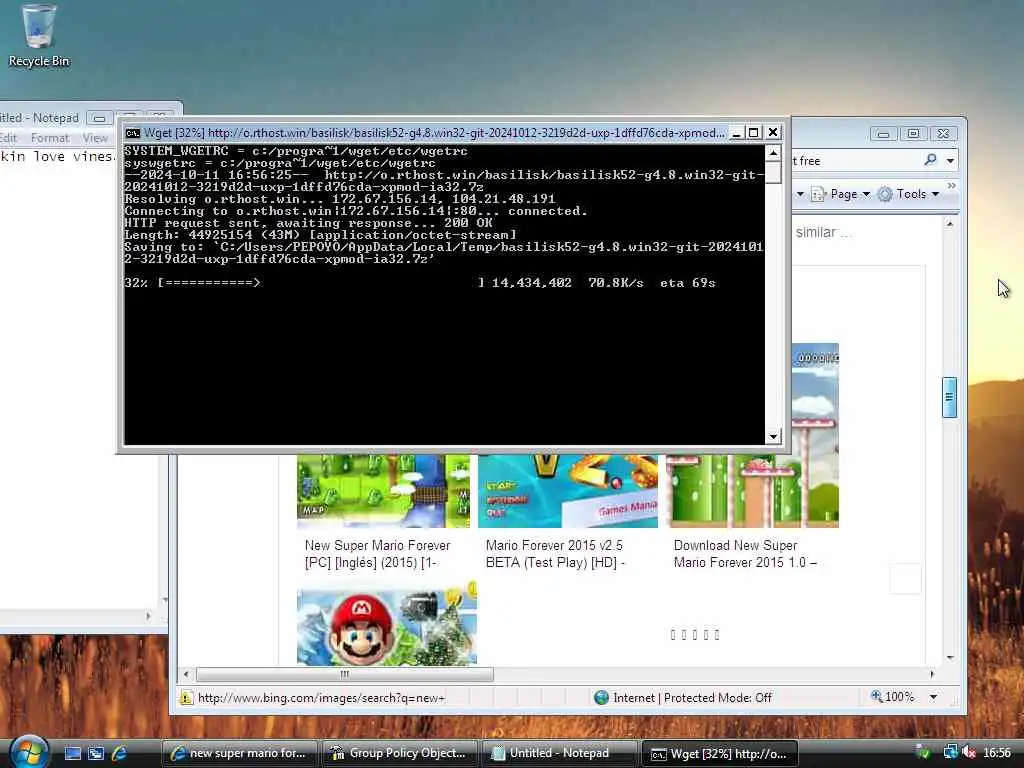
Task: Switch to Untitled - Notepad taskbar button
Action: coord(559,754)
